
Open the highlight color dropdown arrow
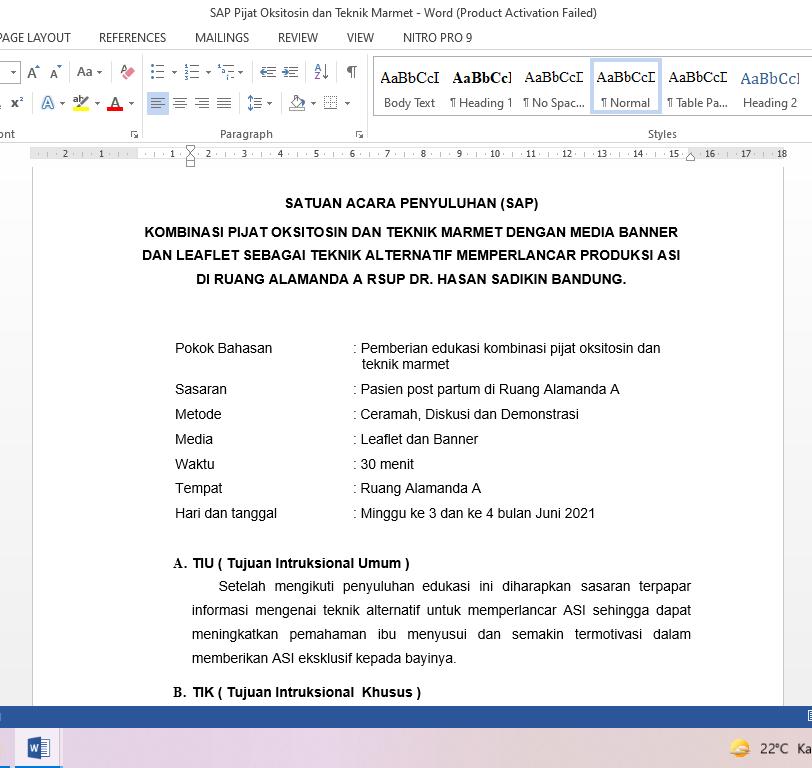[x=97, y=104]
